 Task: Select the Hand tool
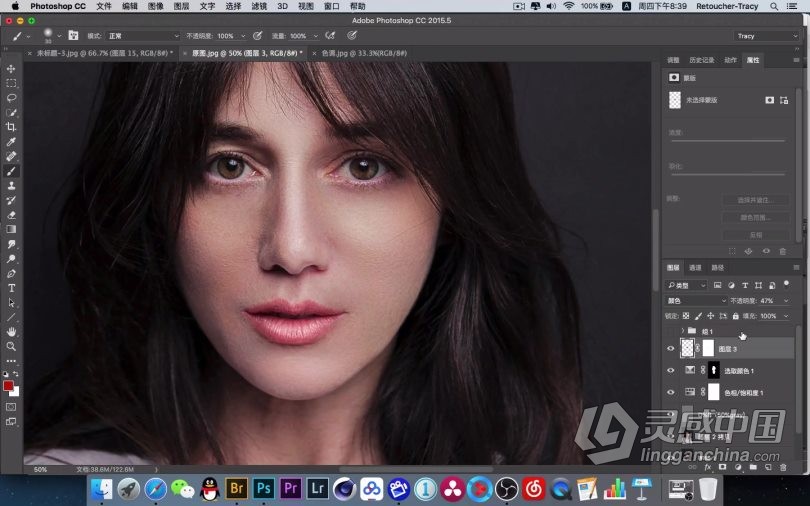click(11, 331)
